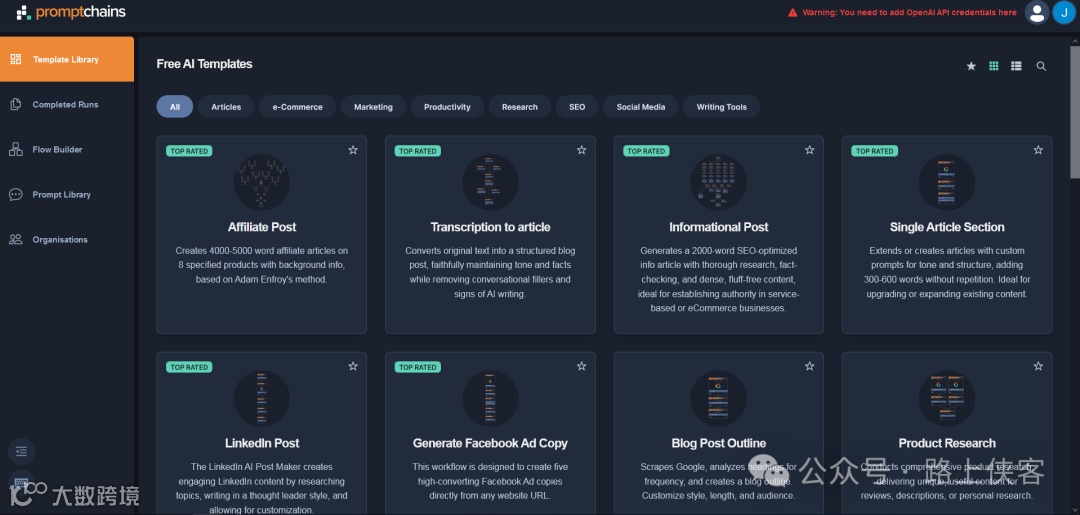Open the Blog Post Outline title
Viewport: 1080px width, 515px height.
(x=718, y=443)
